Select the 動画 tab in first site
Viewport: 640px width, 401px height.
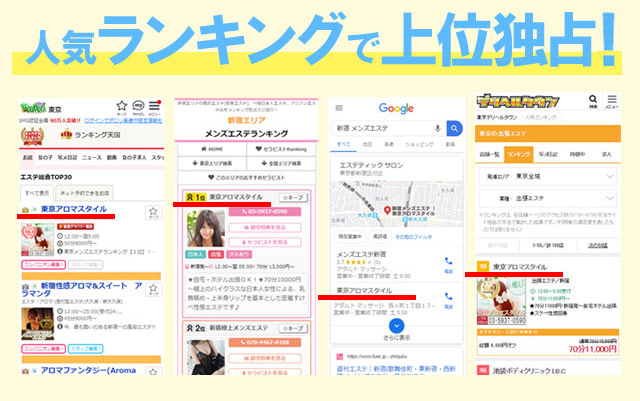coord(111,158)
